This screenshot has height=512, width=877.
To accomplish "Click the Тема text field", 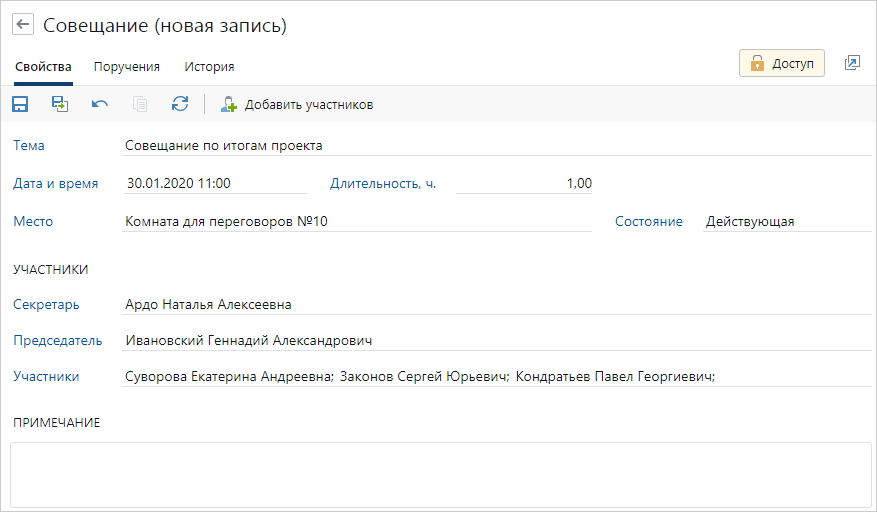I will 495,146.
